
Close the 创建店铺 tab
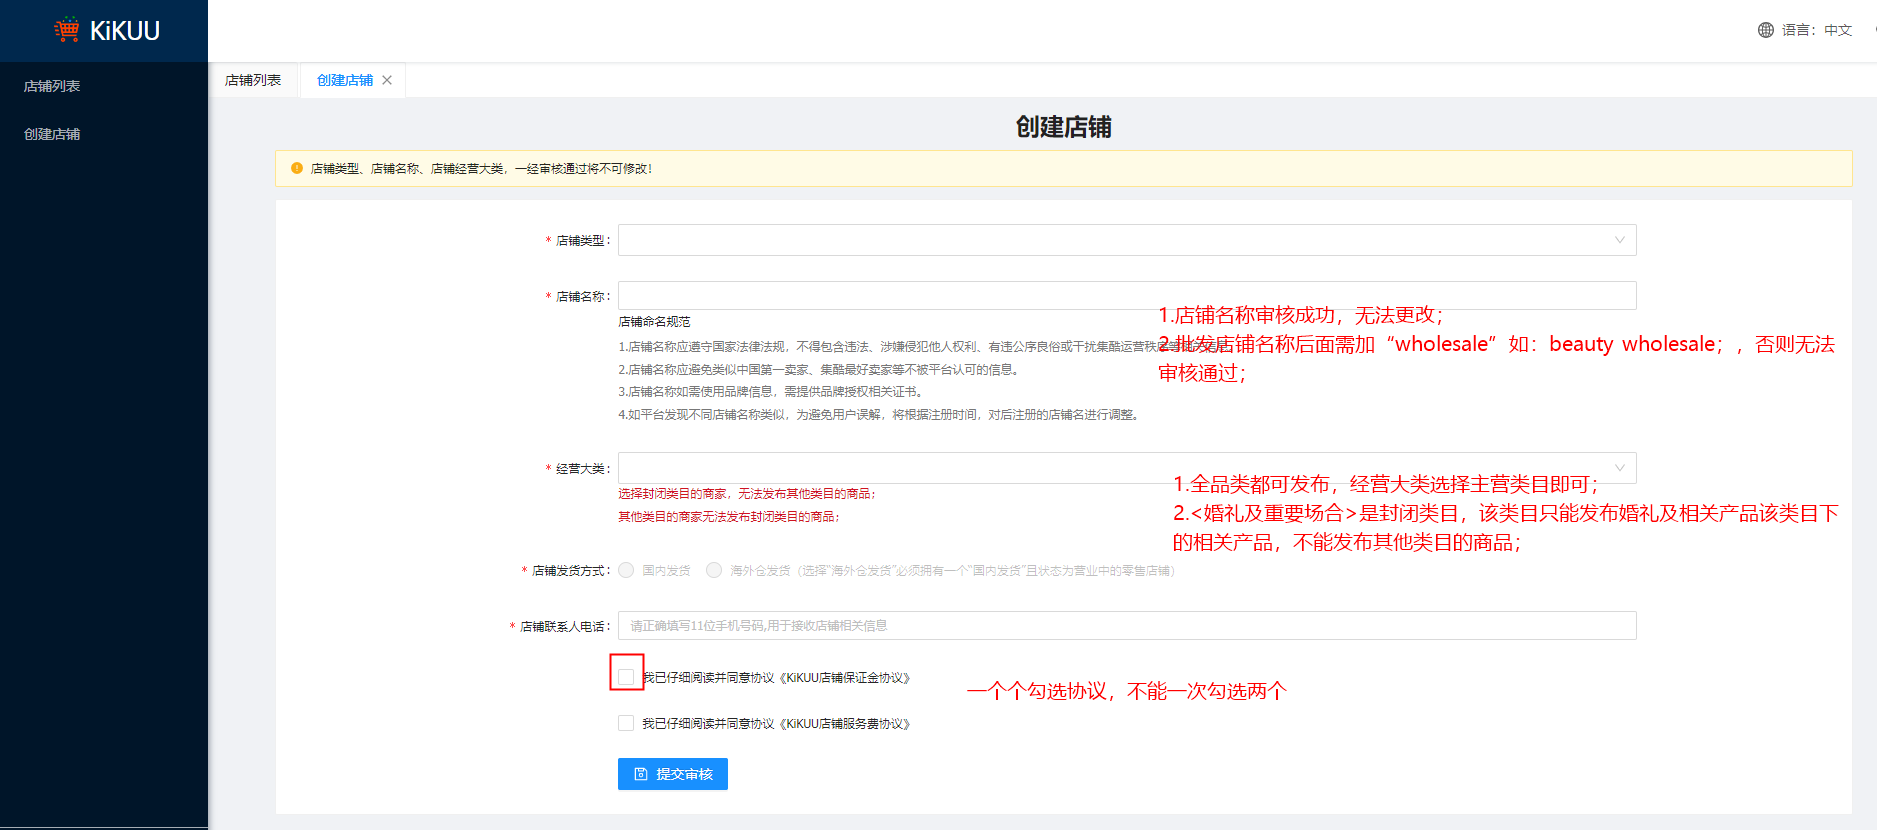click(387, 80)
